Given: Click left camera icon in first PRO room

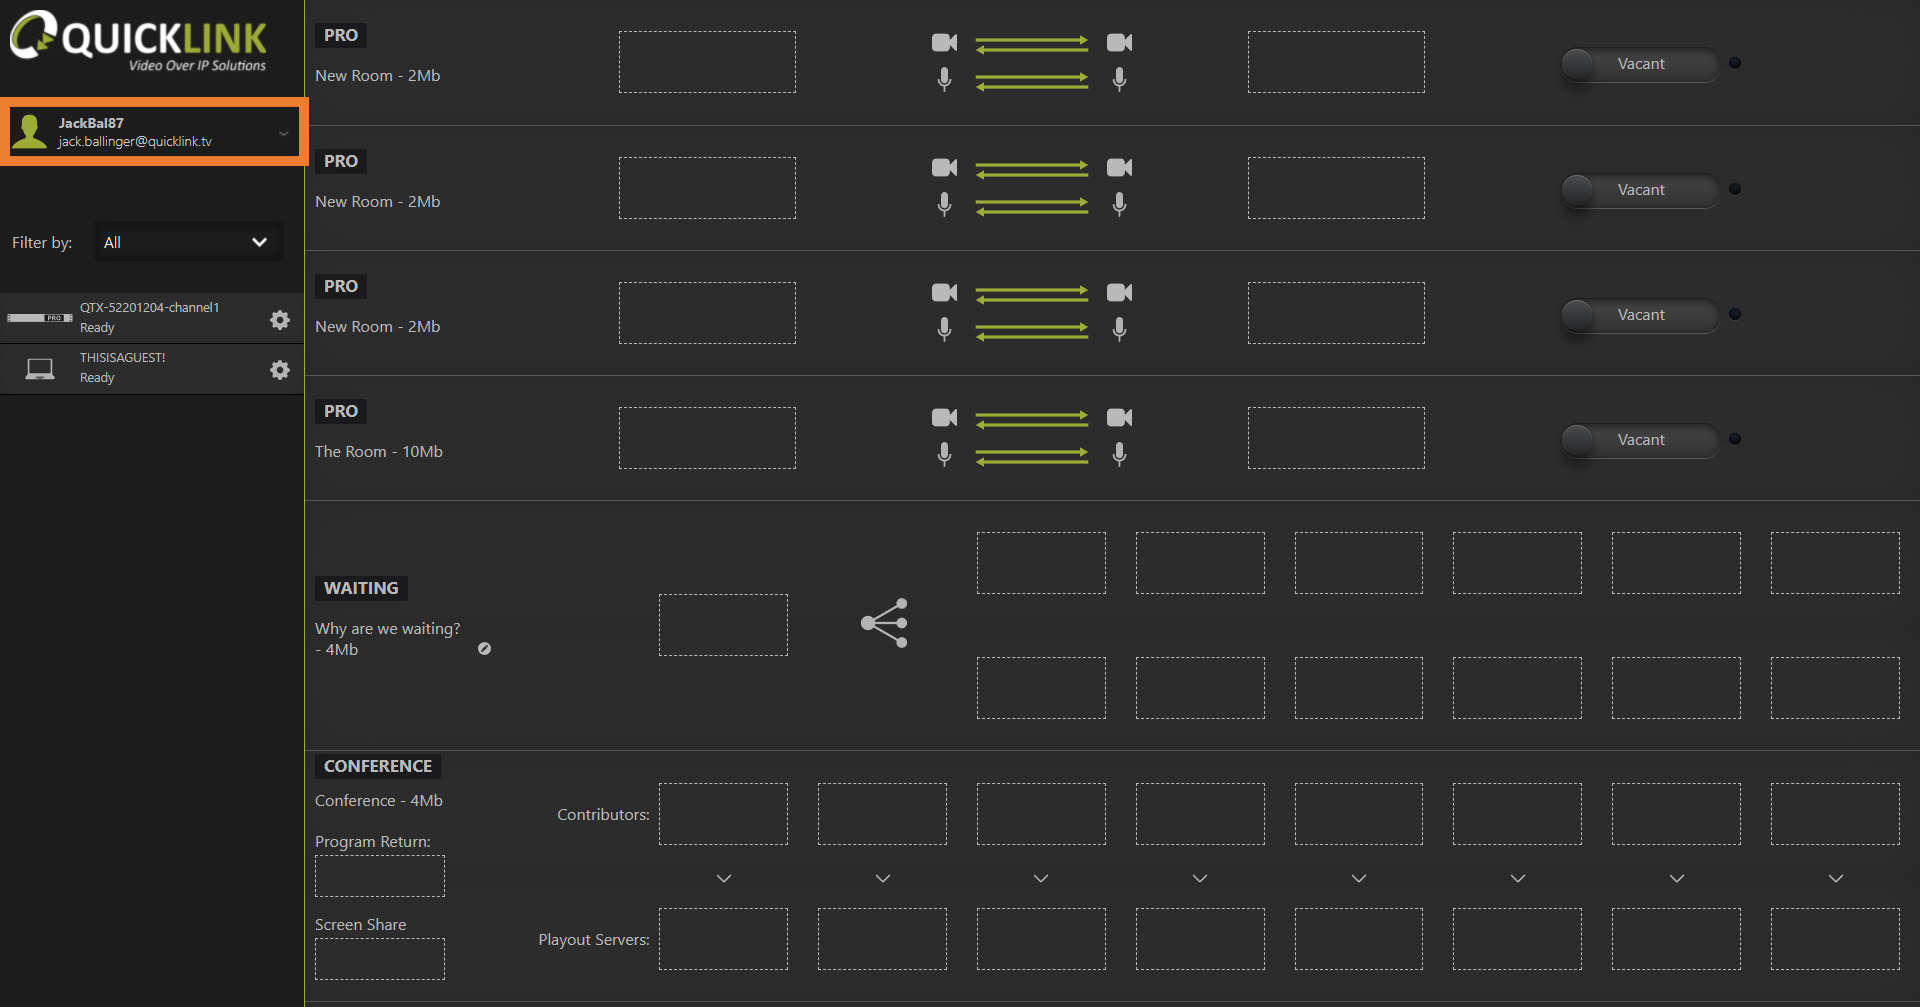Looking at the screenshot, I should (944, 42).
